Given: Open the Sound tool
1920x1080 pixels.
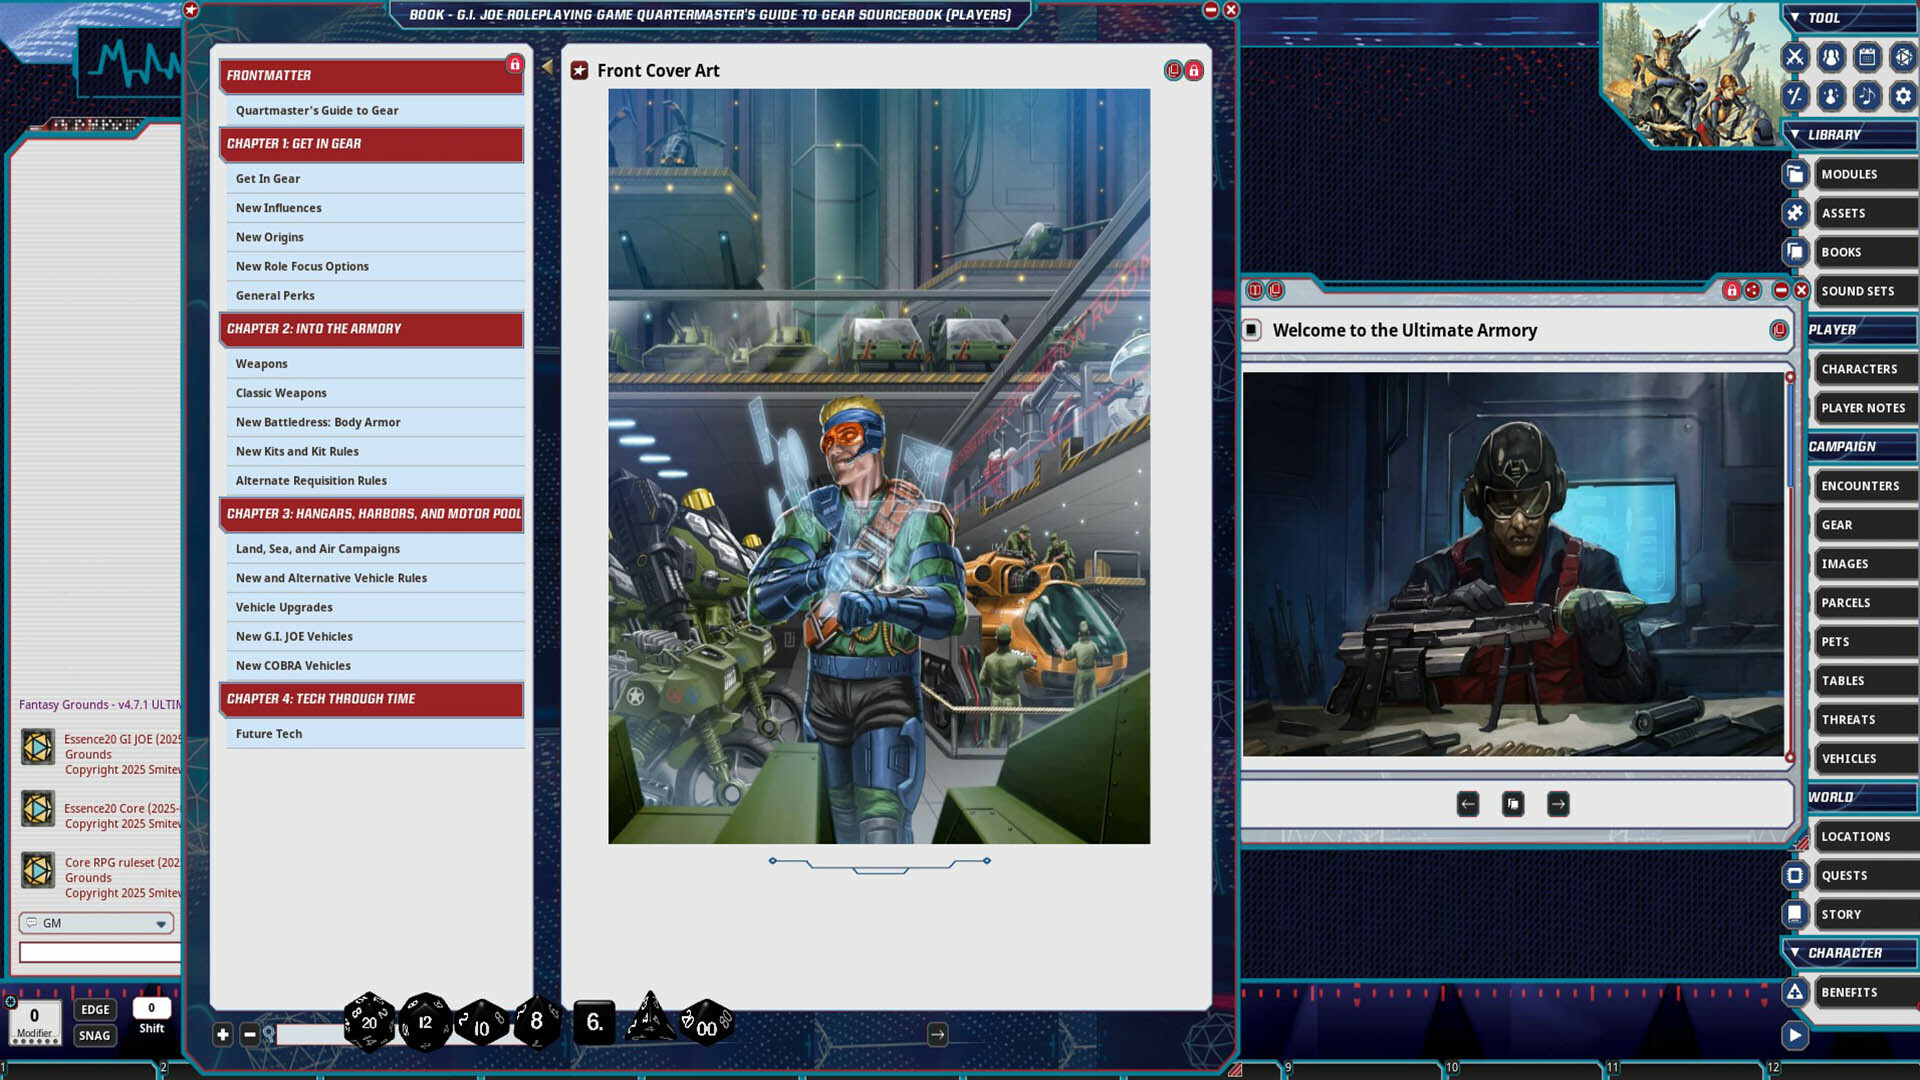Looking at the screenshot, I should [x=1866, y=96].
